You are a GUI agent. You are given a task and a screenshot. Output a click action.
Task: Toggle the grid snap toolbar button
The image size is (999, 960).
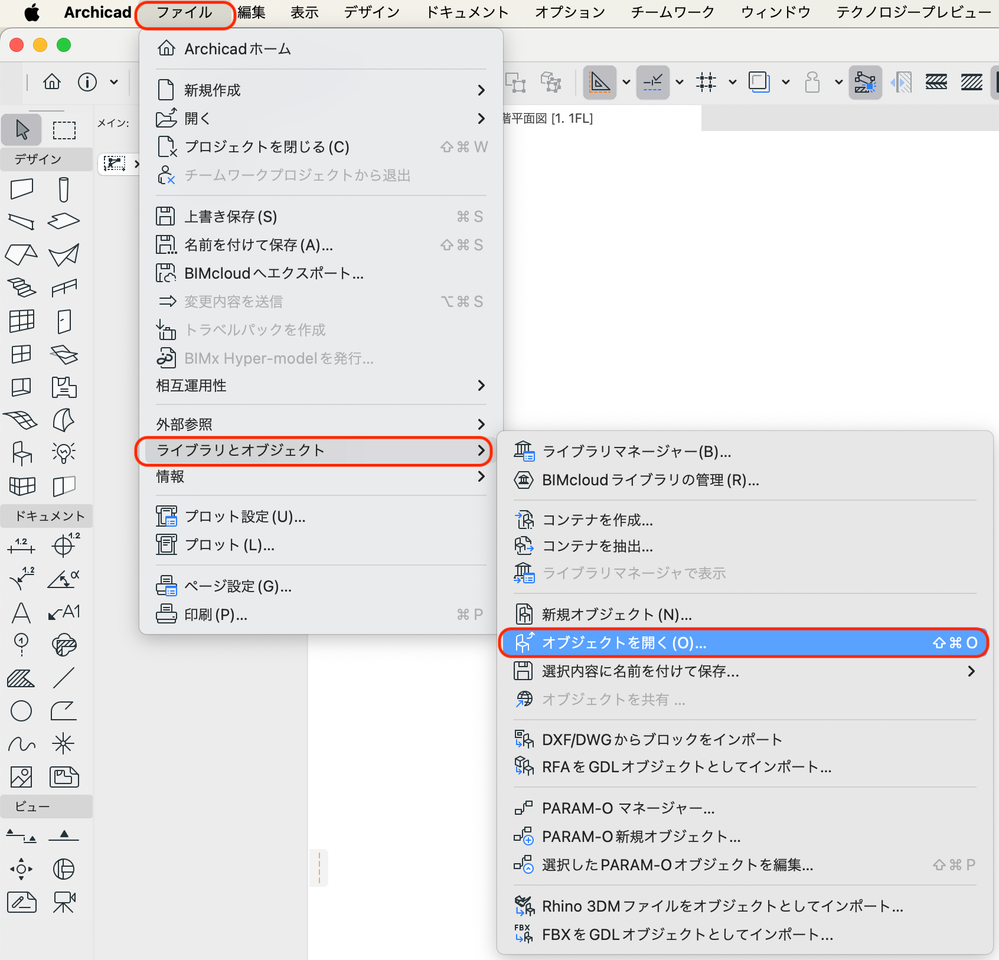[x=706, y=82]
